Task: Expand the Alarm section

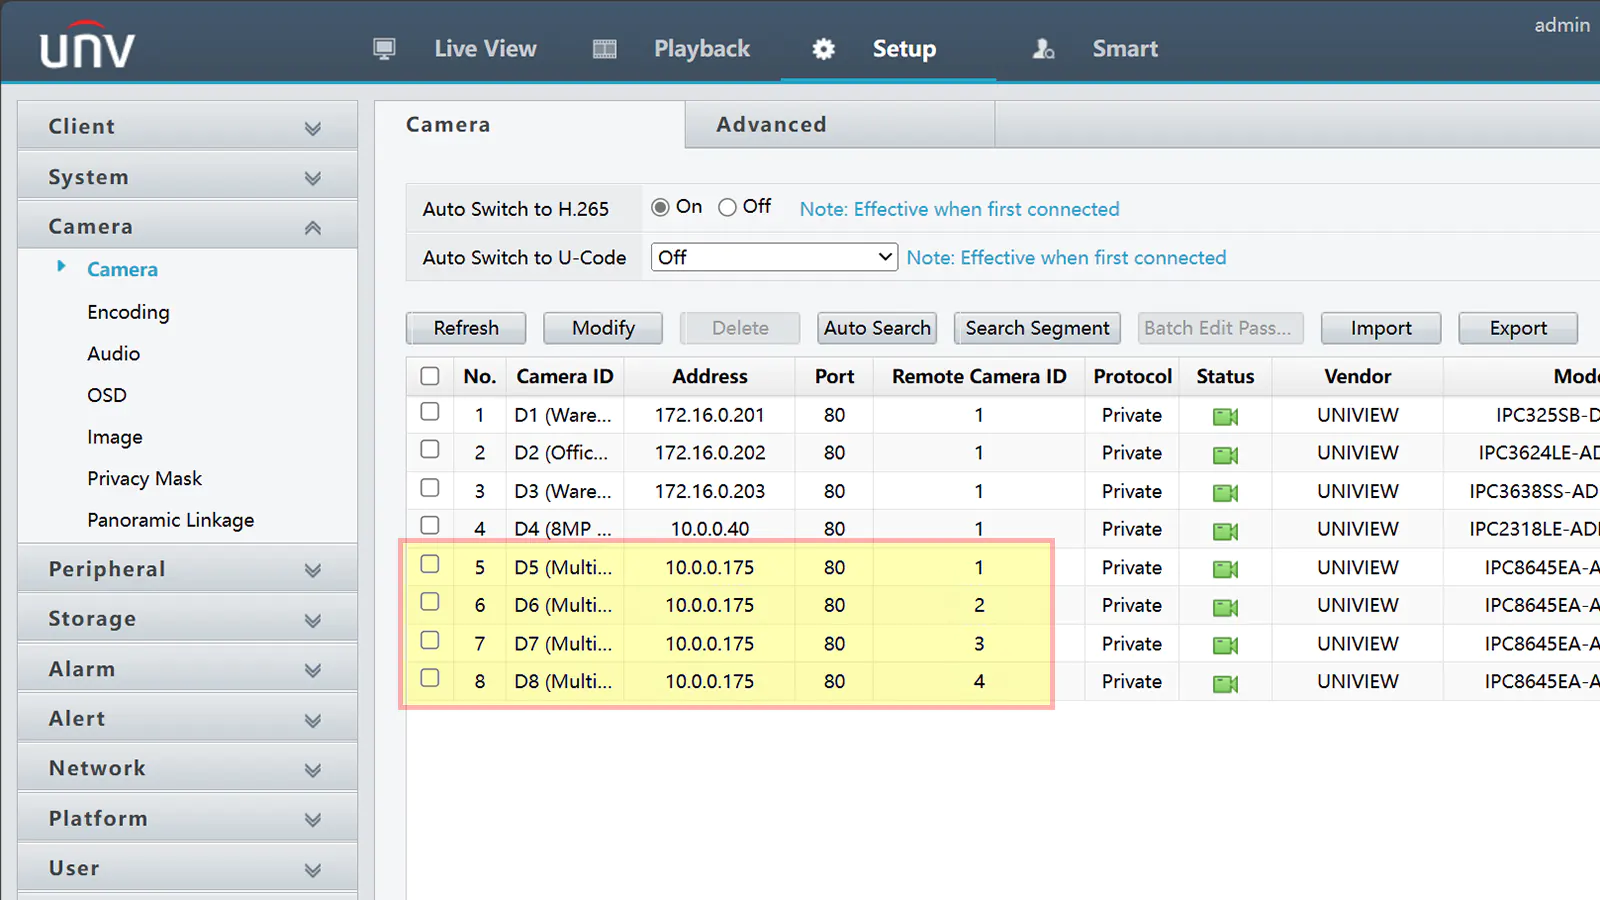Action: (x=187, y=669)
